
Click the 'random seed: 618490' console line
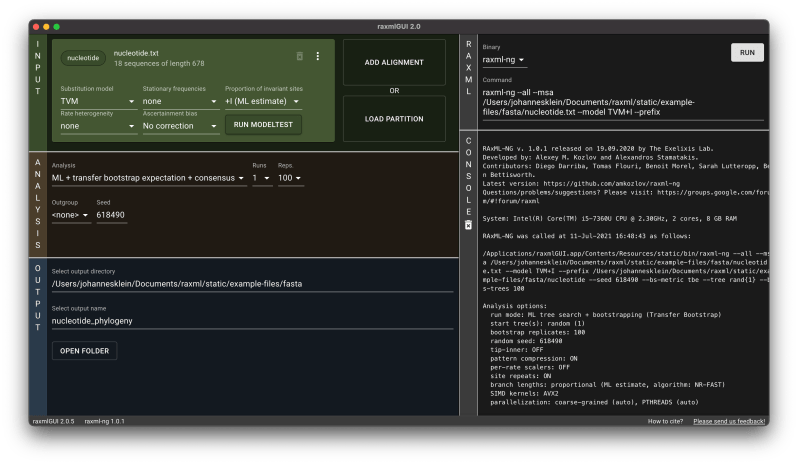526,341
